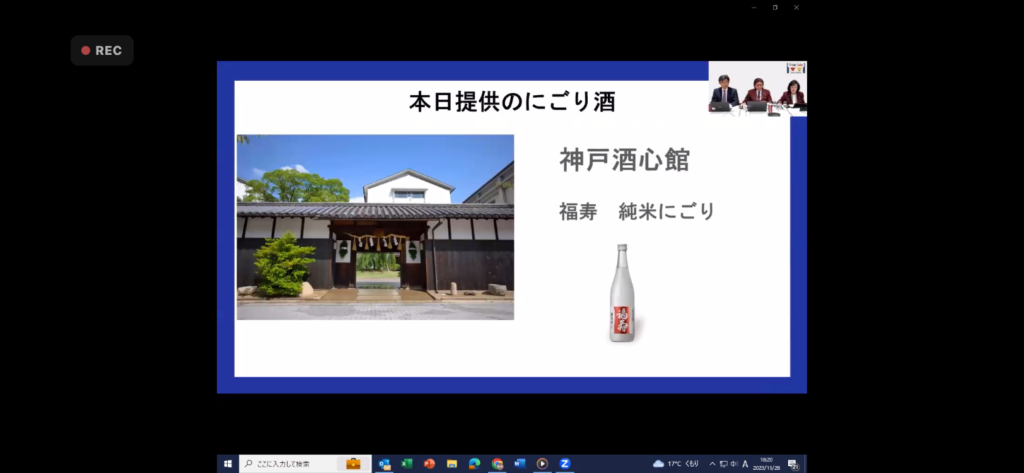This screenshot has width=1024, height=473.
Task: Click the network icon in the system tray
Action: coord(724,464)
